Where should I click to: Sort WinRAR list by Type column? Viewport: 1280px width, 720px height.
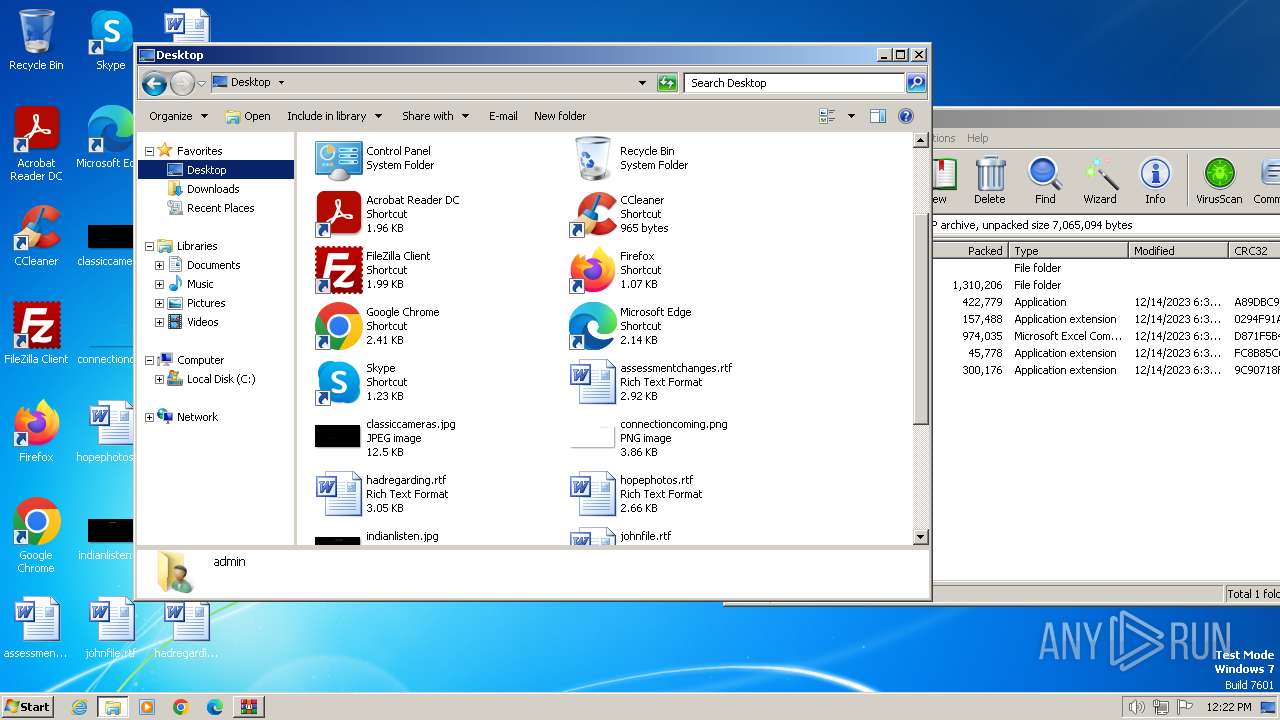click(x=1068, y=251)
